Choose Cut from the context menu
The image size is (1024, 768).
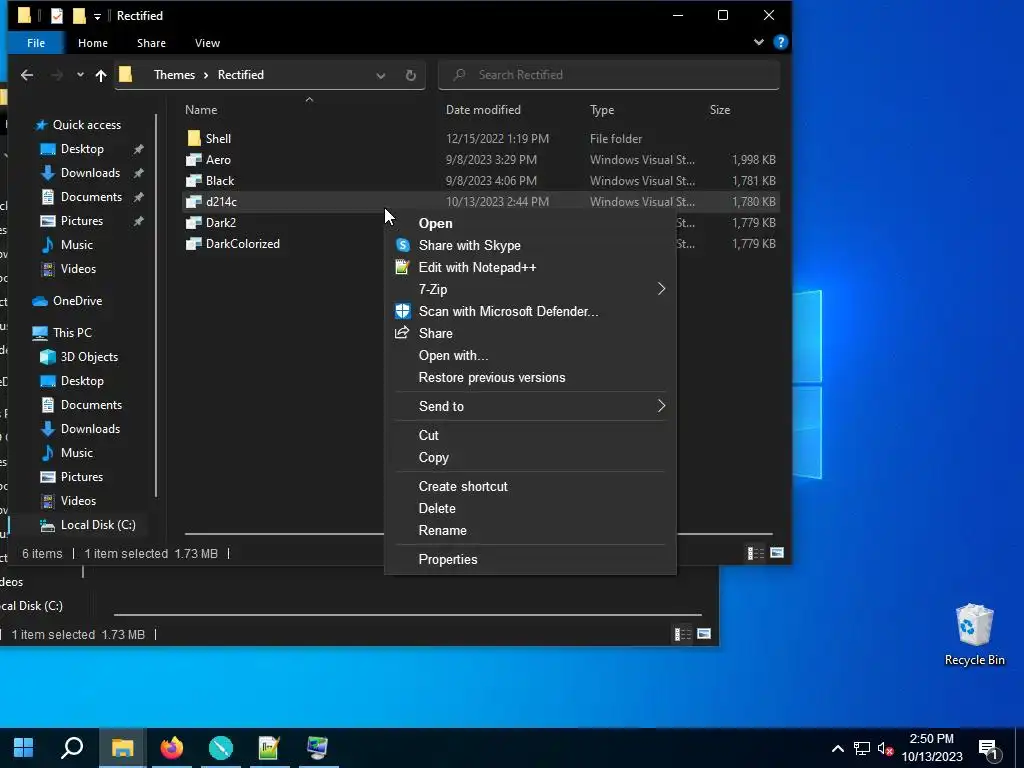(530, 436)
